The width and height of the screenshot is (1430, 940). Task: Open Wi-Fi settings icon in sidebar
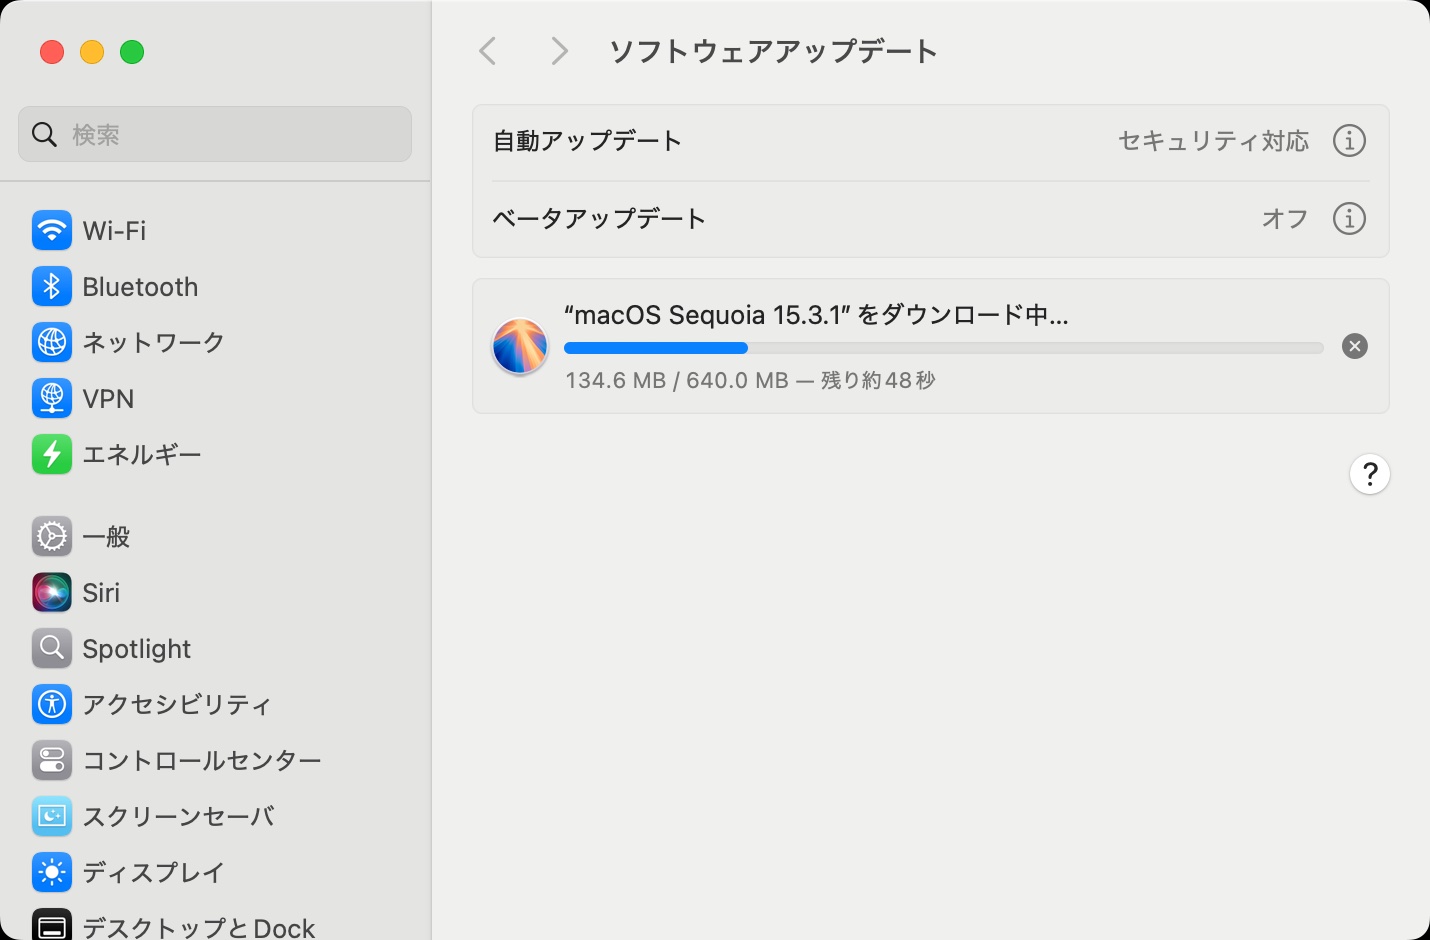coord(52,231)
